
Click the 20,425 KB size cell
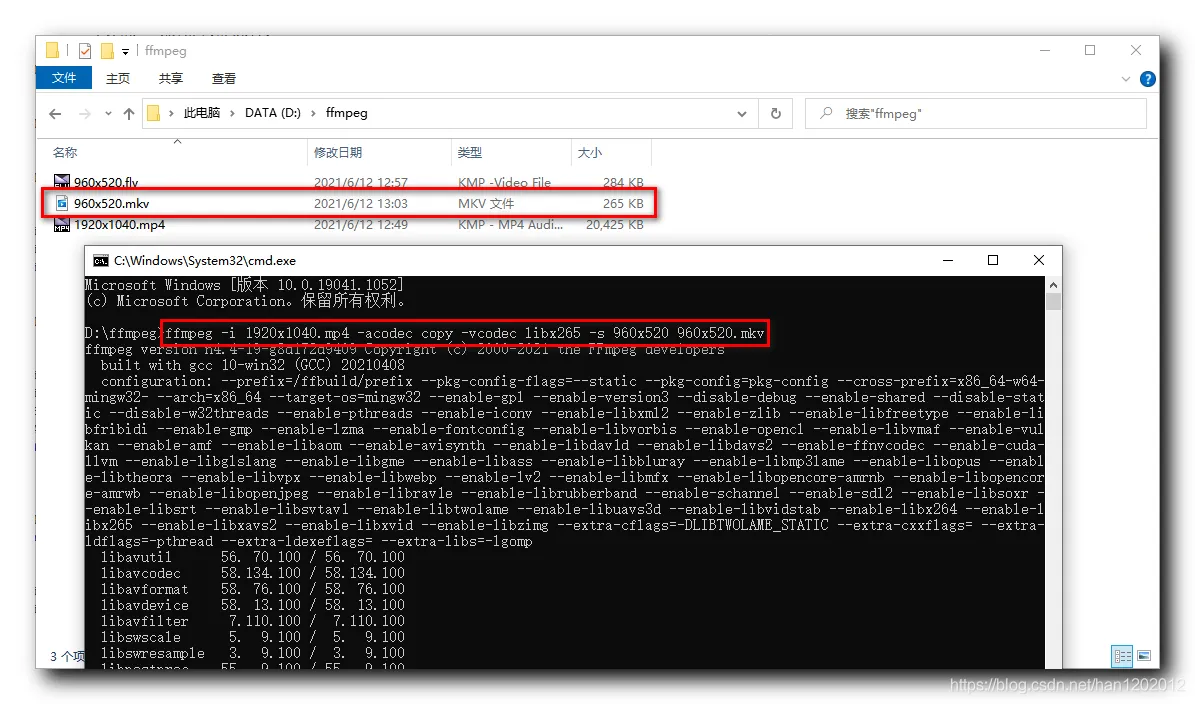click(x=614, y=225)
